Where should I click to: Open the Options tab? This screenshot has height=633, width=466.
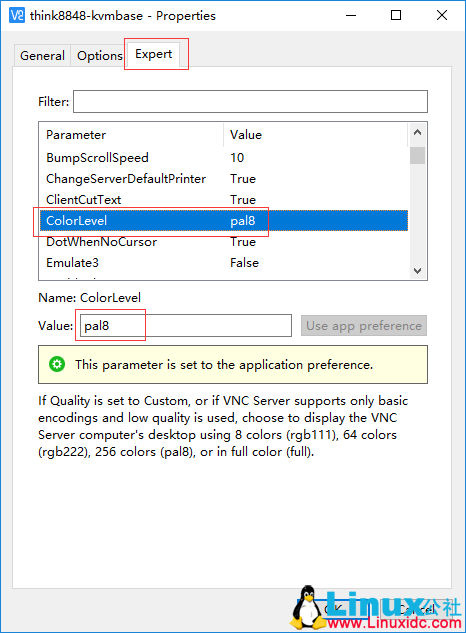tap(99, 55)
